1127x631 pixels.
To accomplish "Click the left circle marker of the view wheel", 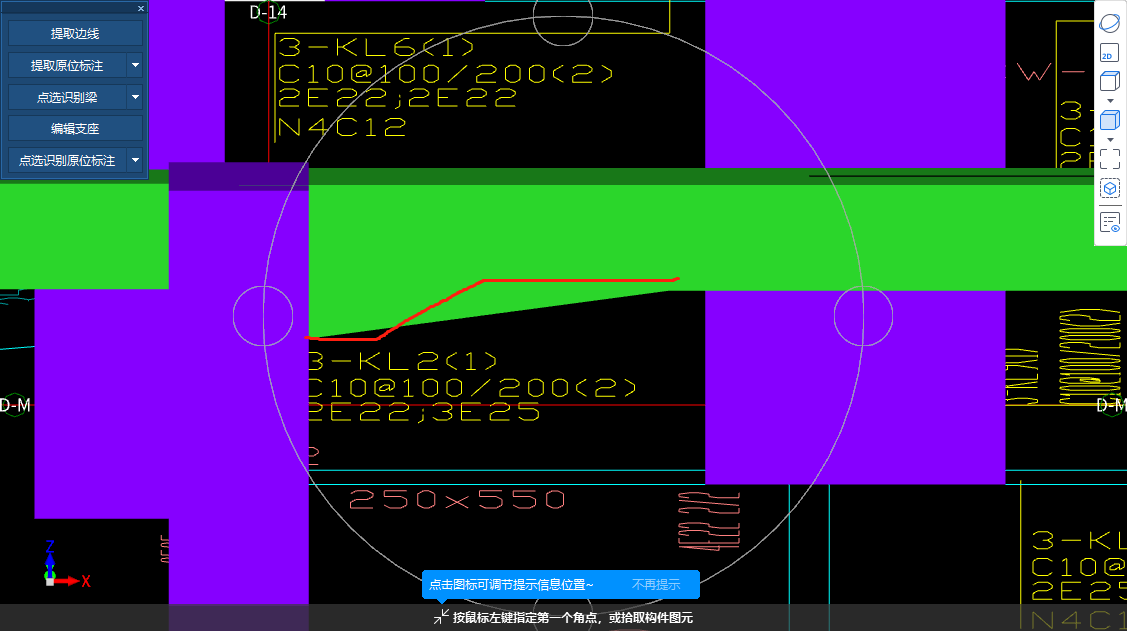I will pyautogui.click(x=263, y=316).
